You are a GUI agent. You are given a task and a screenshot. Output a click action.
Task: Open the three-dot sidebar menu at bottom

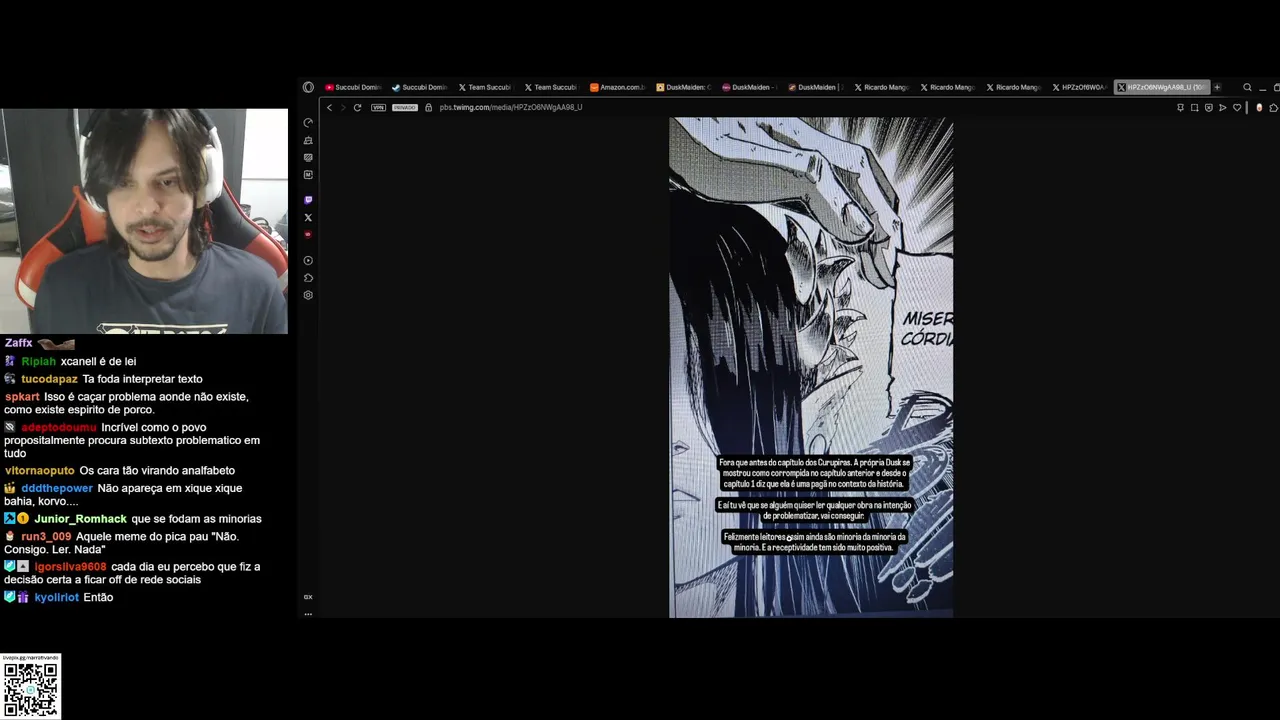point(308,613)
